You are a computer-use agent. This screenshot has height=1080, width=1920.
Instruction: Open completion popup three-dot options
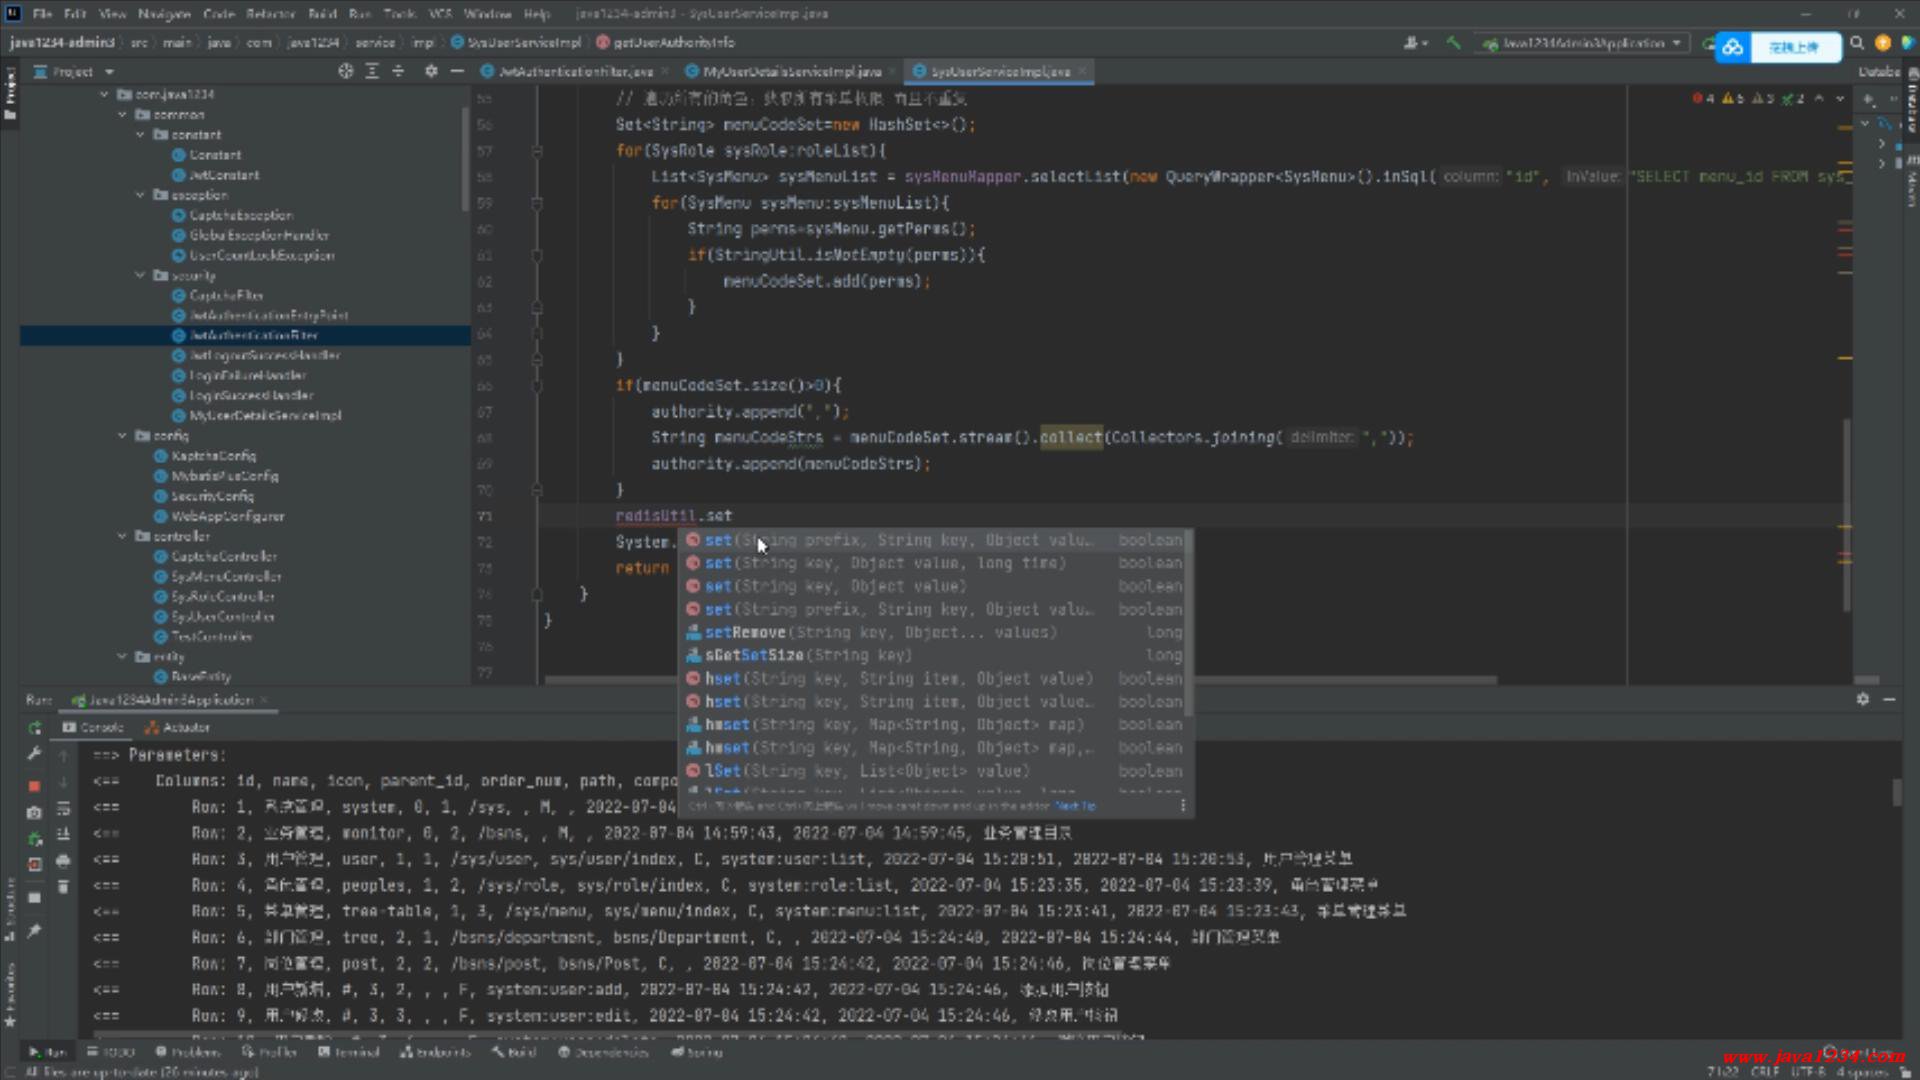[x=1182, y=806]
